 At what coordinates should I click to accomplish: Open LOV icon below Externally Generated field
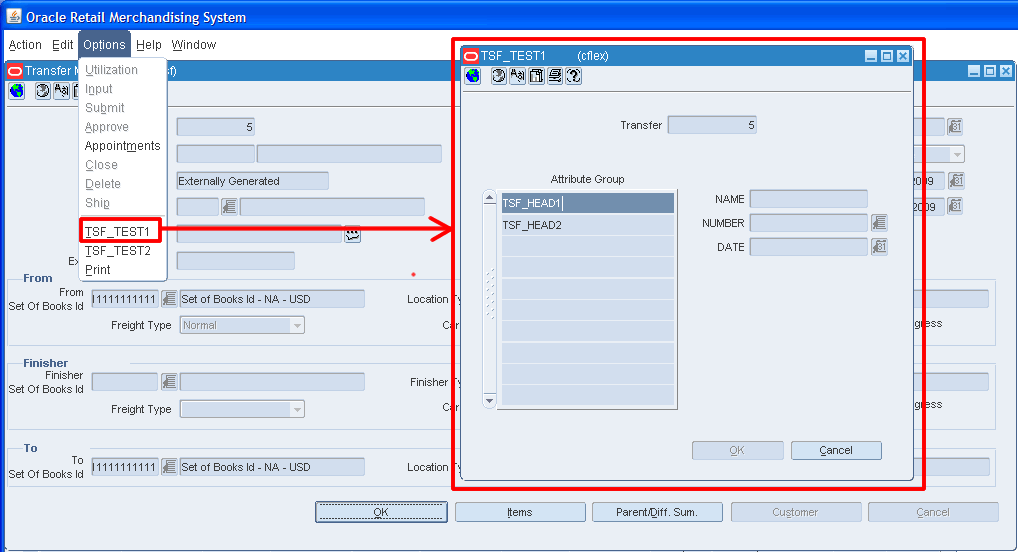click(229, 207)
